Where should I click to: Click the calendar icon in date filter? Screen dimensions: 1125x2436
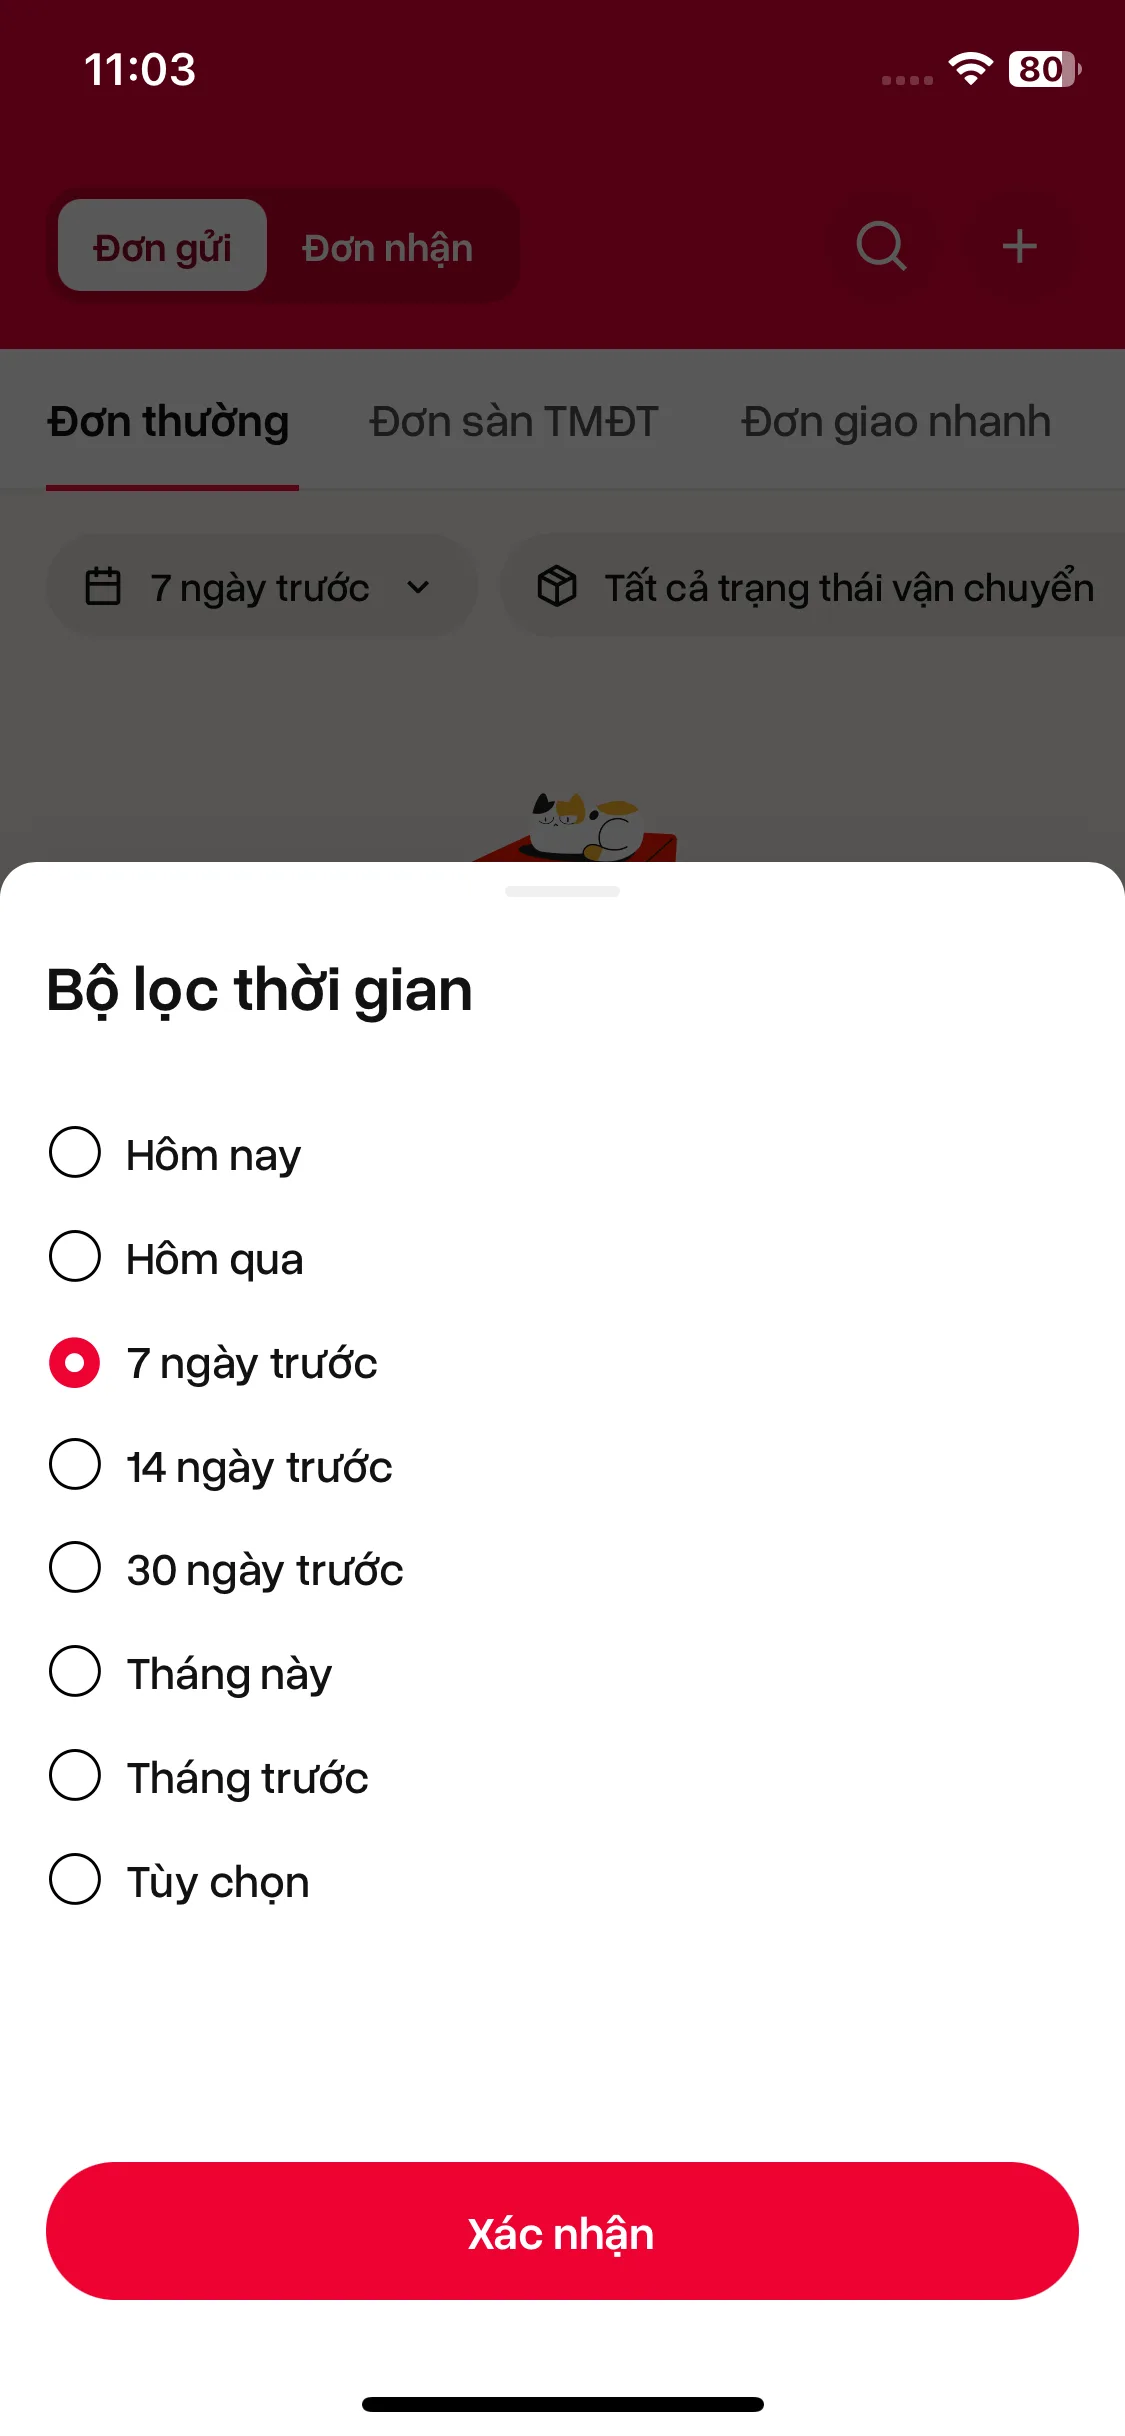(x=103, y=587)
